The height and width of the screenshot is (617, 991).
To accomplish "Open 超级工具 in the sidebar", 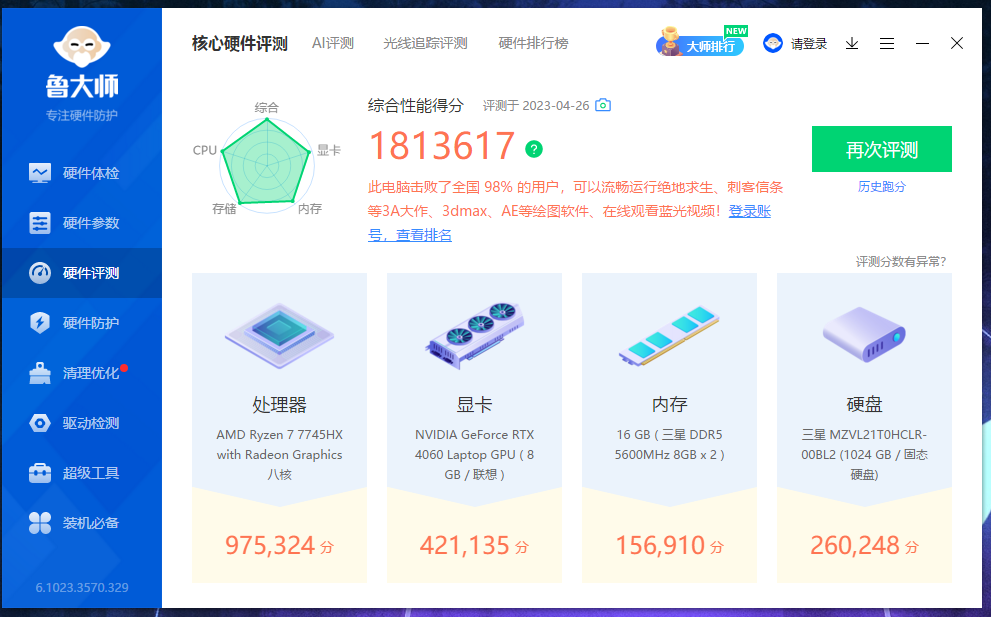I will click(82, 473).
